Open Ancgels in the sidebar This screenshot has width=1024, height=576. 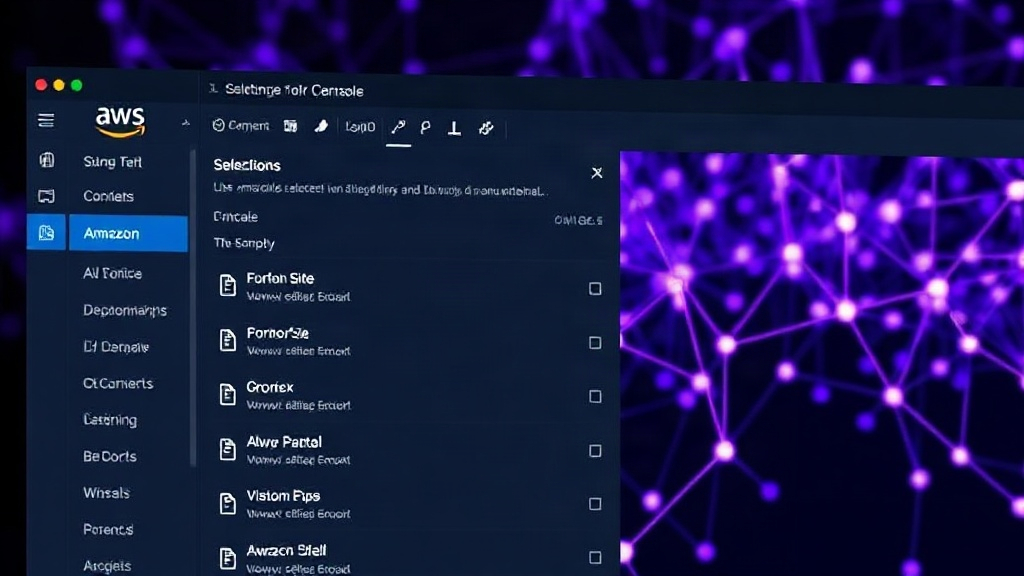tap(107, 566)
